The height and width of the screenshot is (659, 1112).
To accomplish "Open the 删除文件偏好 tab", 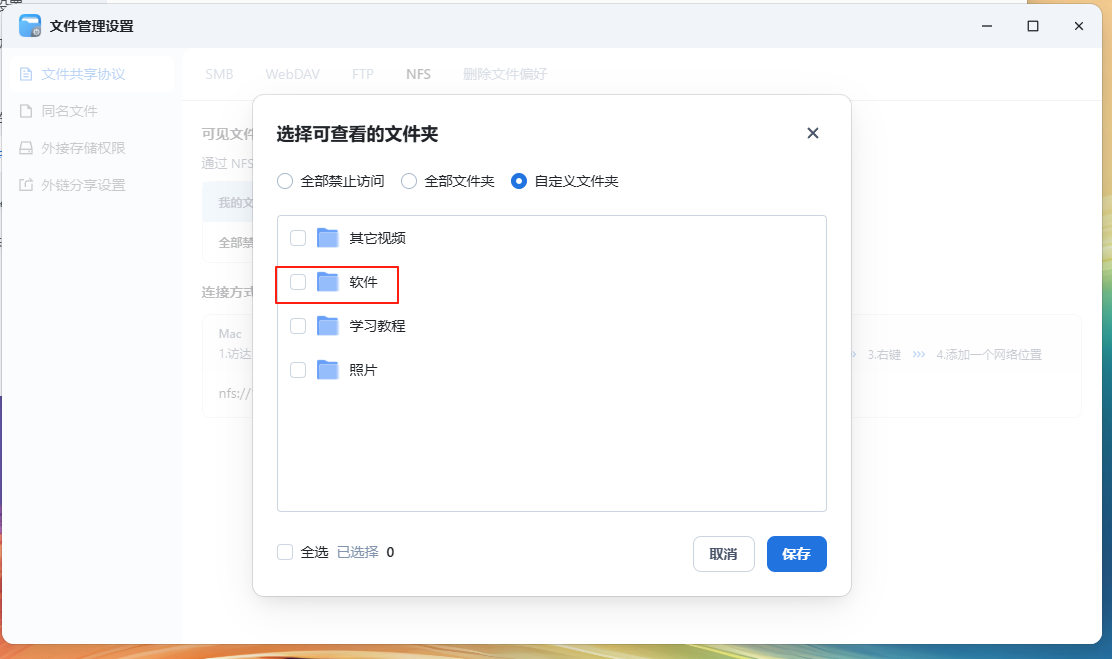I will pos(505,74).
